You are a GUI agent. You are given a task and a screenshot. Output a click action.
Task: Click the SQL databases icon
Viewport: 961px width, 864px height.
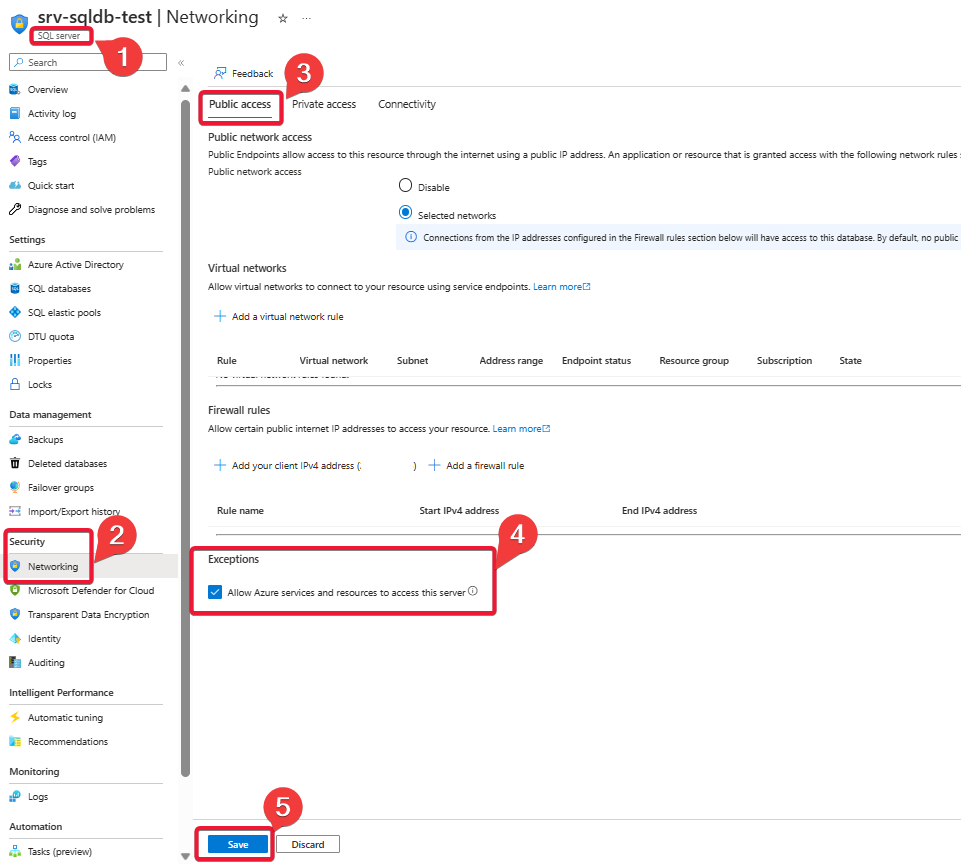pyautogui.click(x=15, y=289)
